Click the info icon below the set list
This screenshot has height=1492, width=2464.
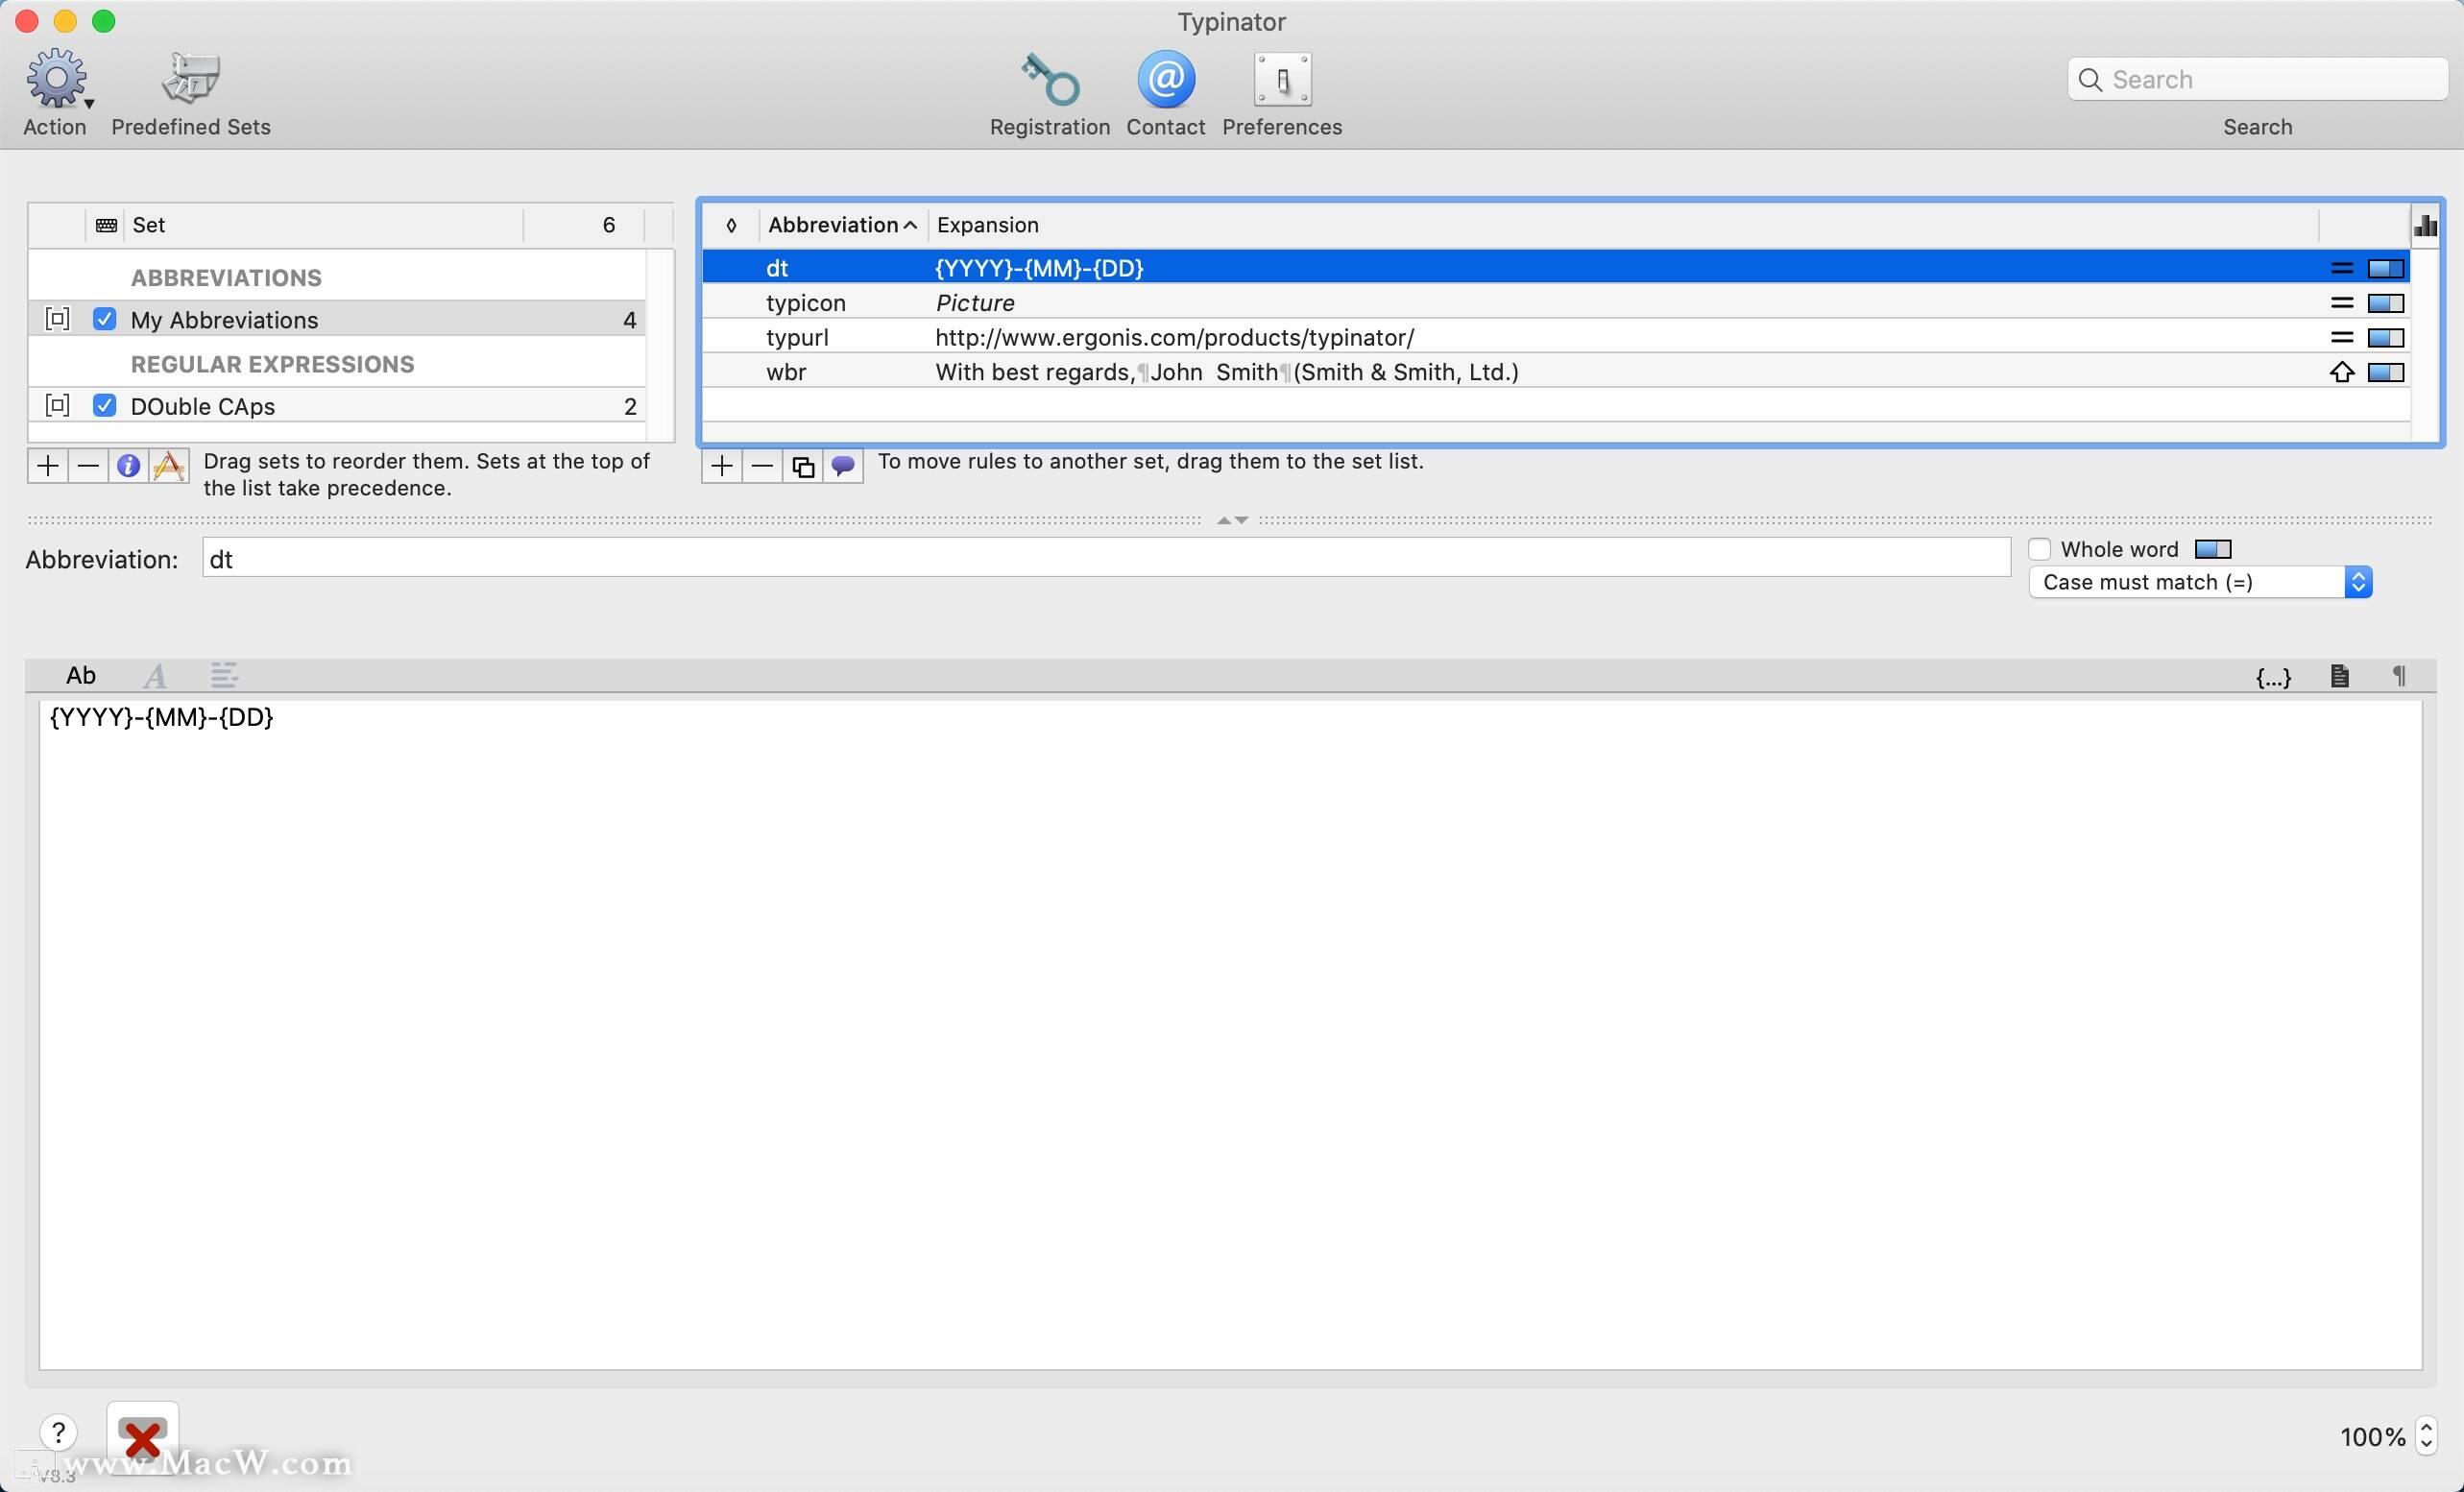(x=128, y=465)
